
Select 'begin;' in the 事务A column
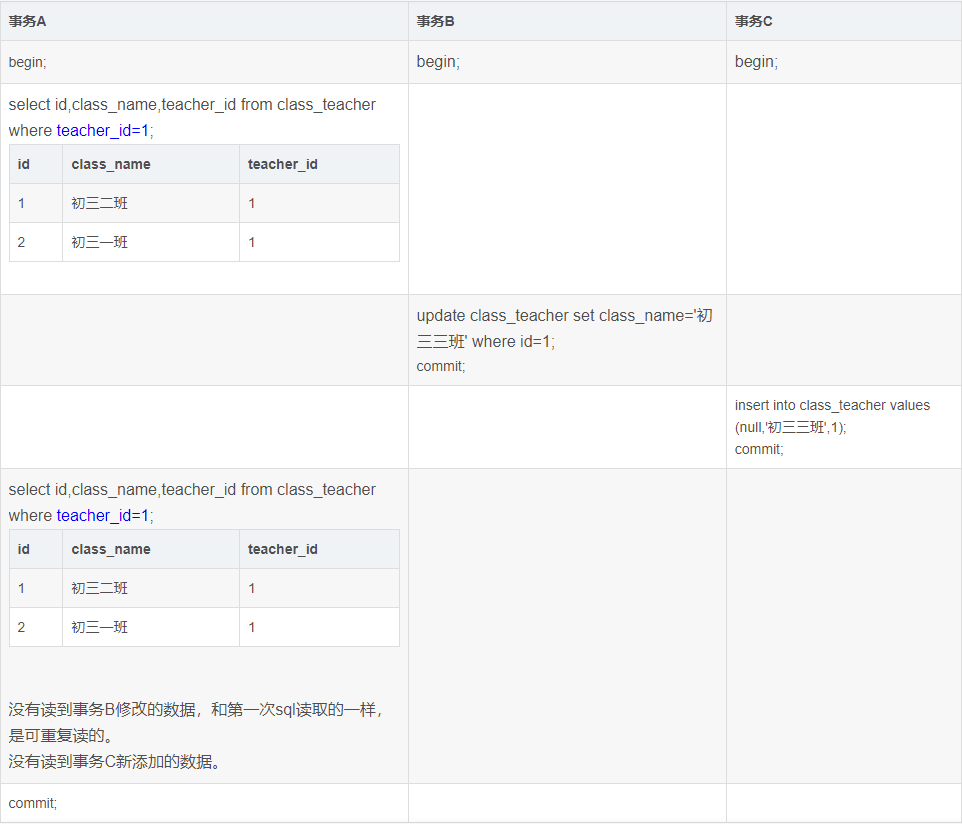(x=27, y=62)
